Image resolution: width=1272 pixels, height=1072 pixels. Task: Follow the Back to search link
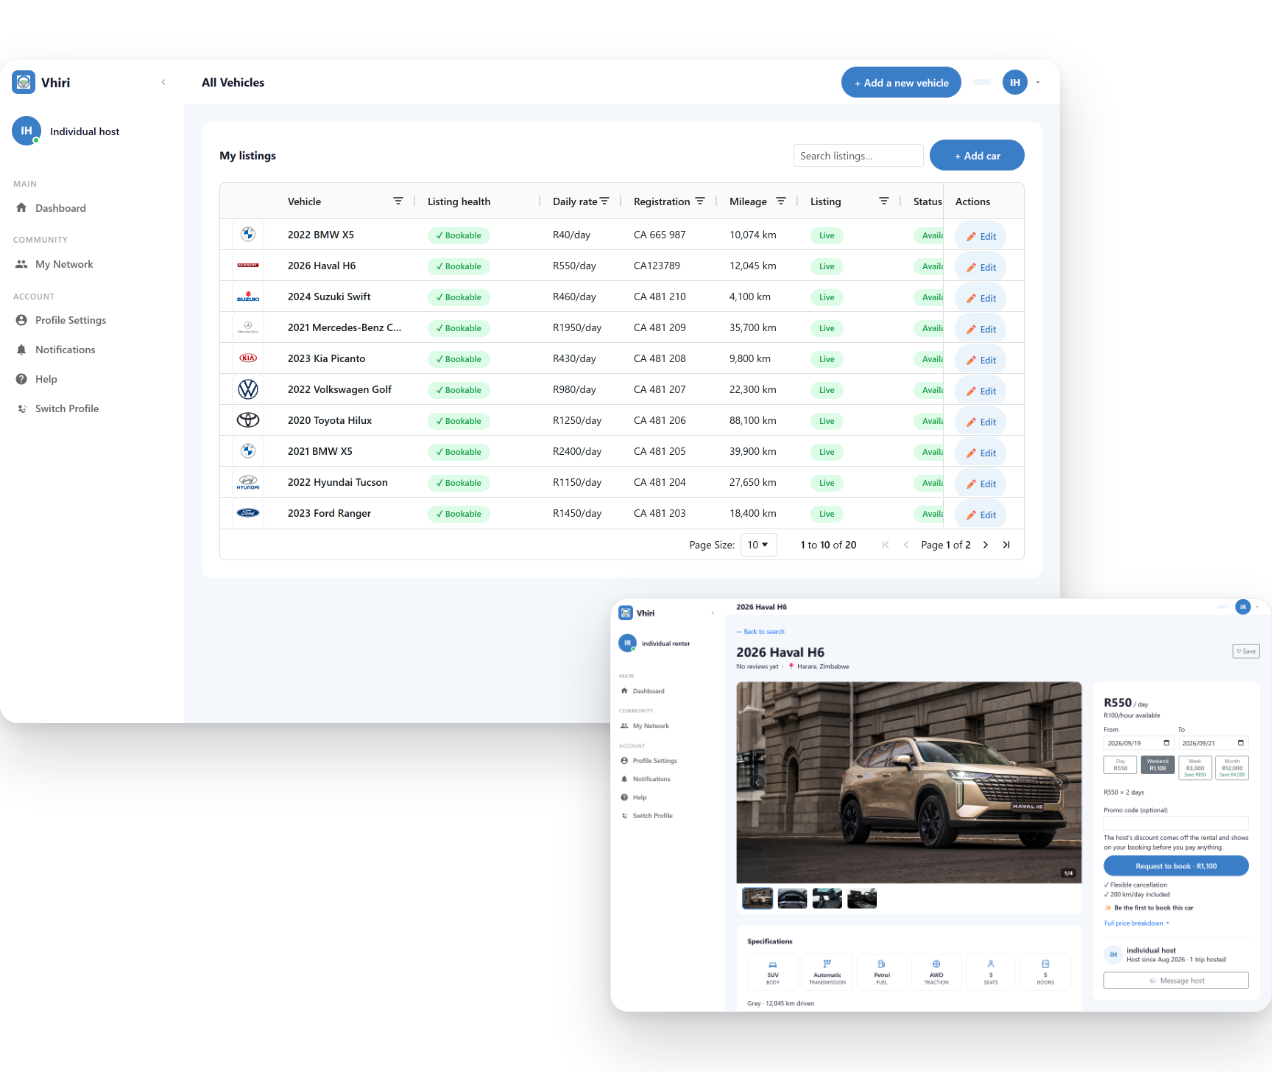761,632
